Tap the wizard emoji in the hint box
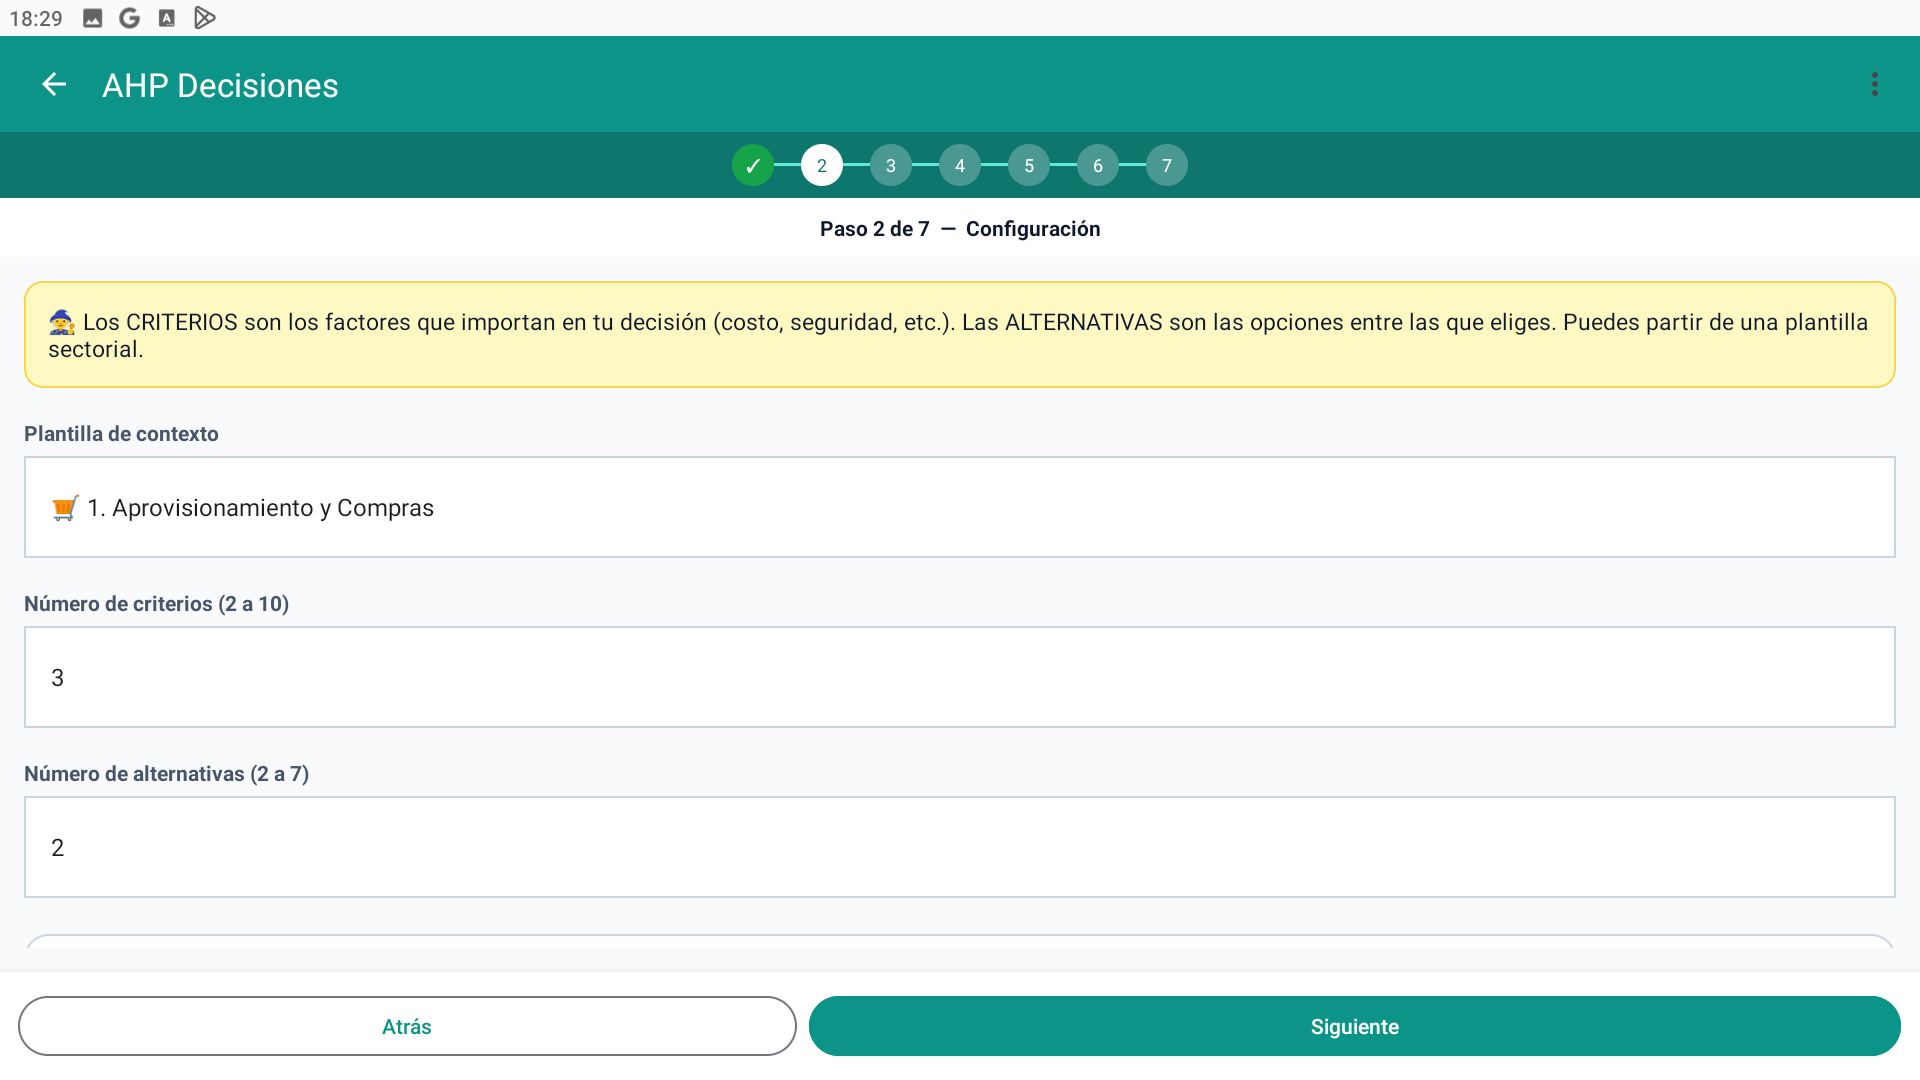 coord(62,322)
